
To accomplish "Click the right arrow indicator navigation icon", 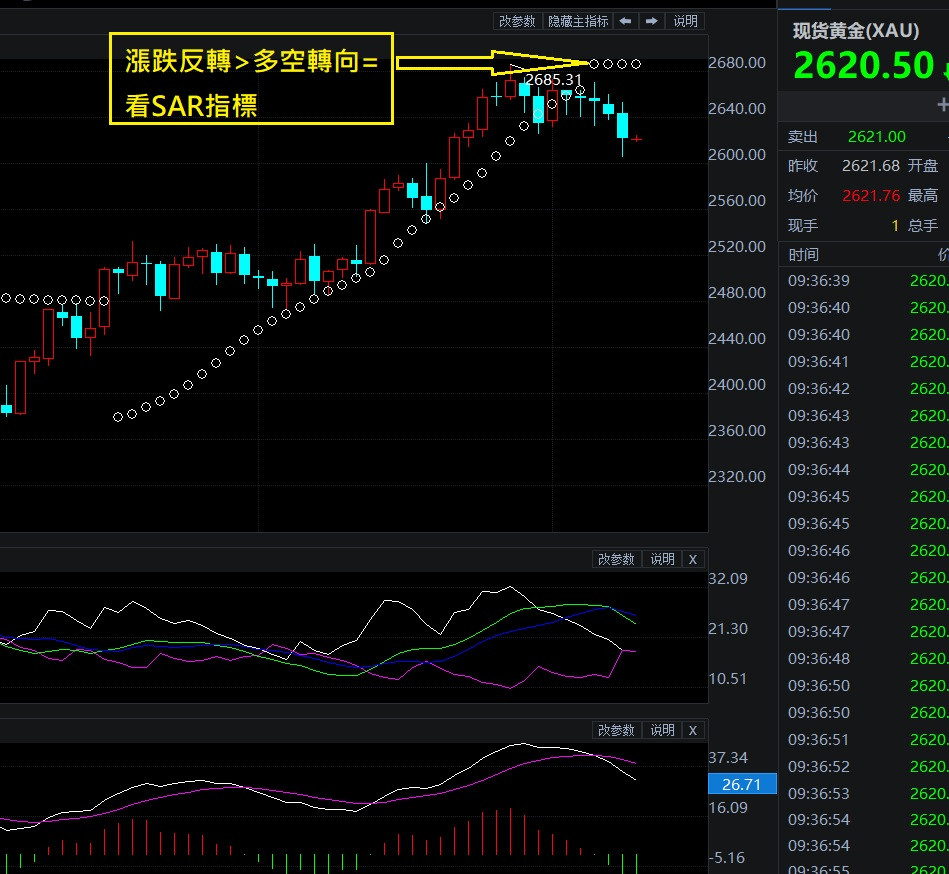I will point(651,20).
